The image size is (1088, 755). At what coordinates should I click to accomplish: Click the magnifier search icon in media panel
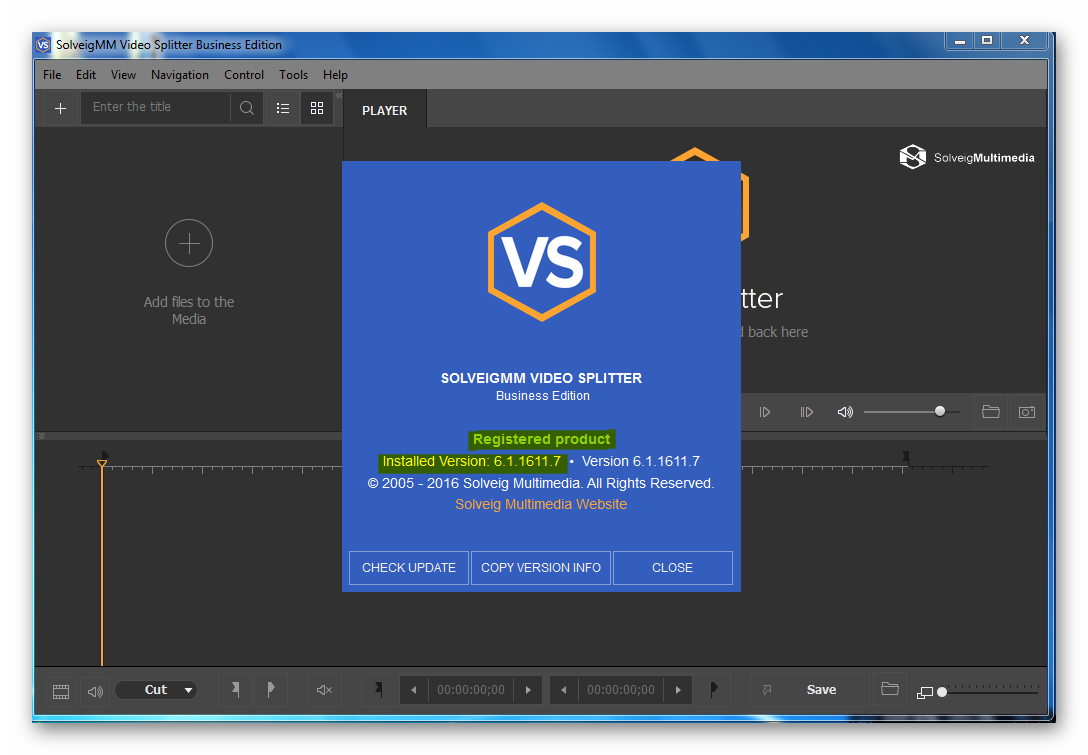pos(246,108)
